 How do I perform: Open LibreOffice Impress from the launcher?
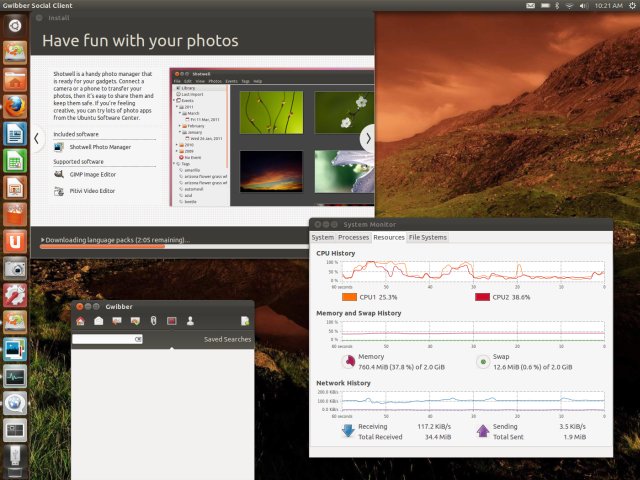click(15, 187)
